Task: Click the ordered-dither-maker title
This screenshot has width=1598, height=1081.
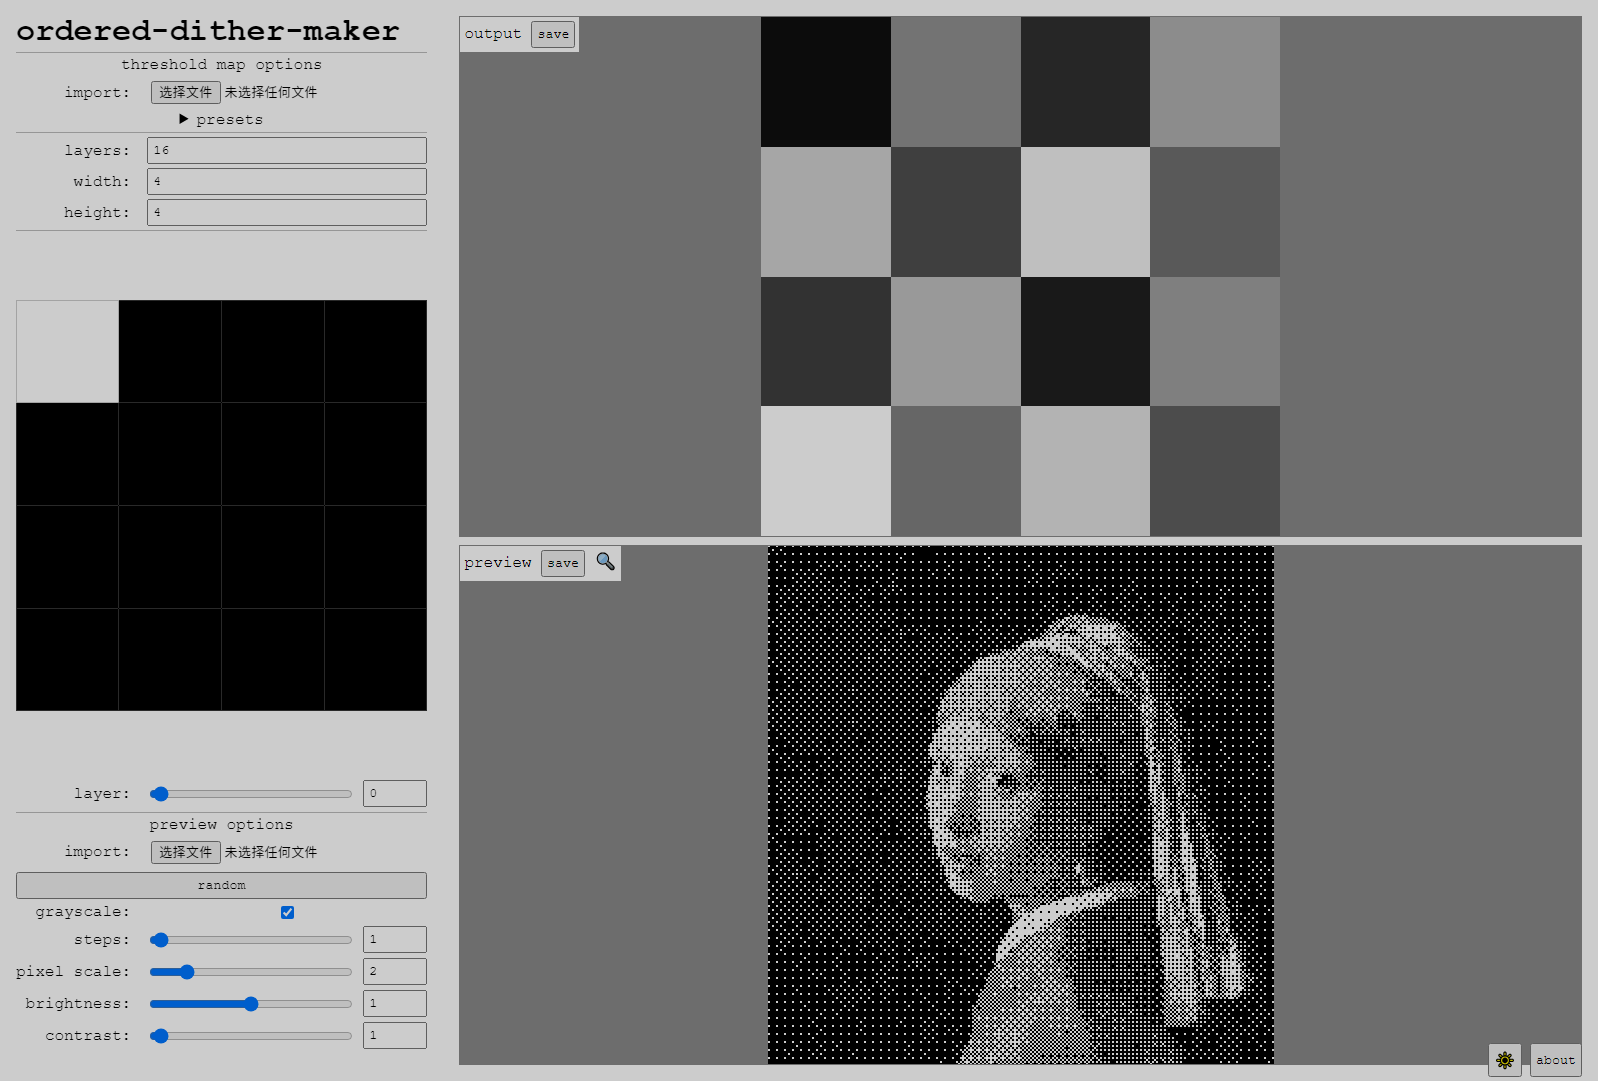Action: coord(208,31)
